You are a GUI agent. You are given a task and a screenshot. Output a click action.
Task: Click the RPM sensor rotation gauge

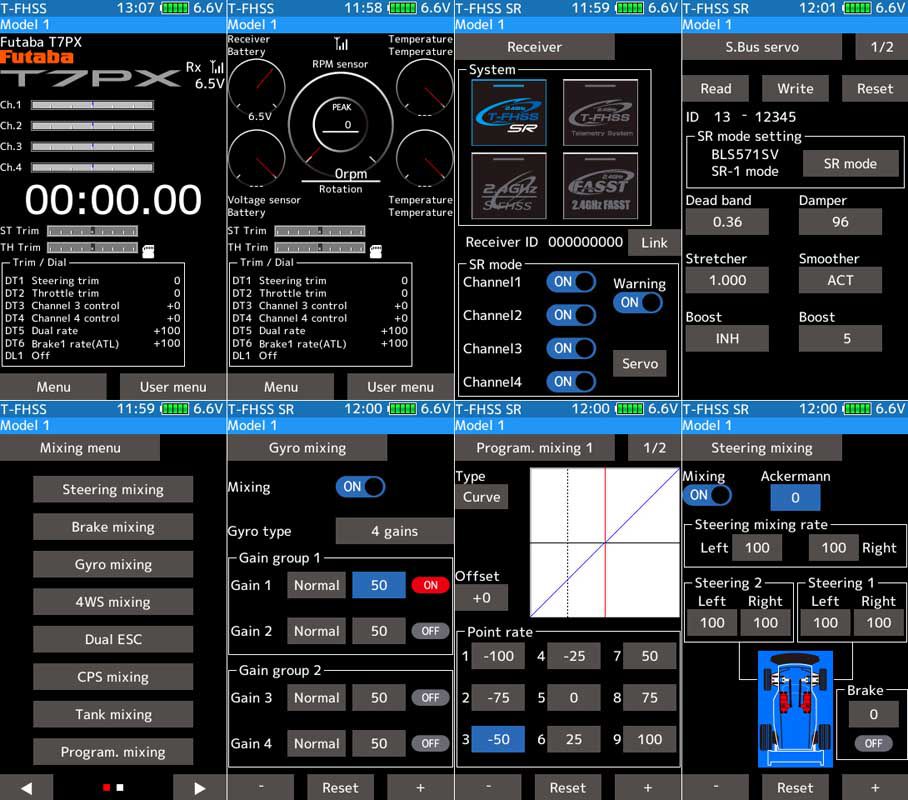click(x=340, y=125)
